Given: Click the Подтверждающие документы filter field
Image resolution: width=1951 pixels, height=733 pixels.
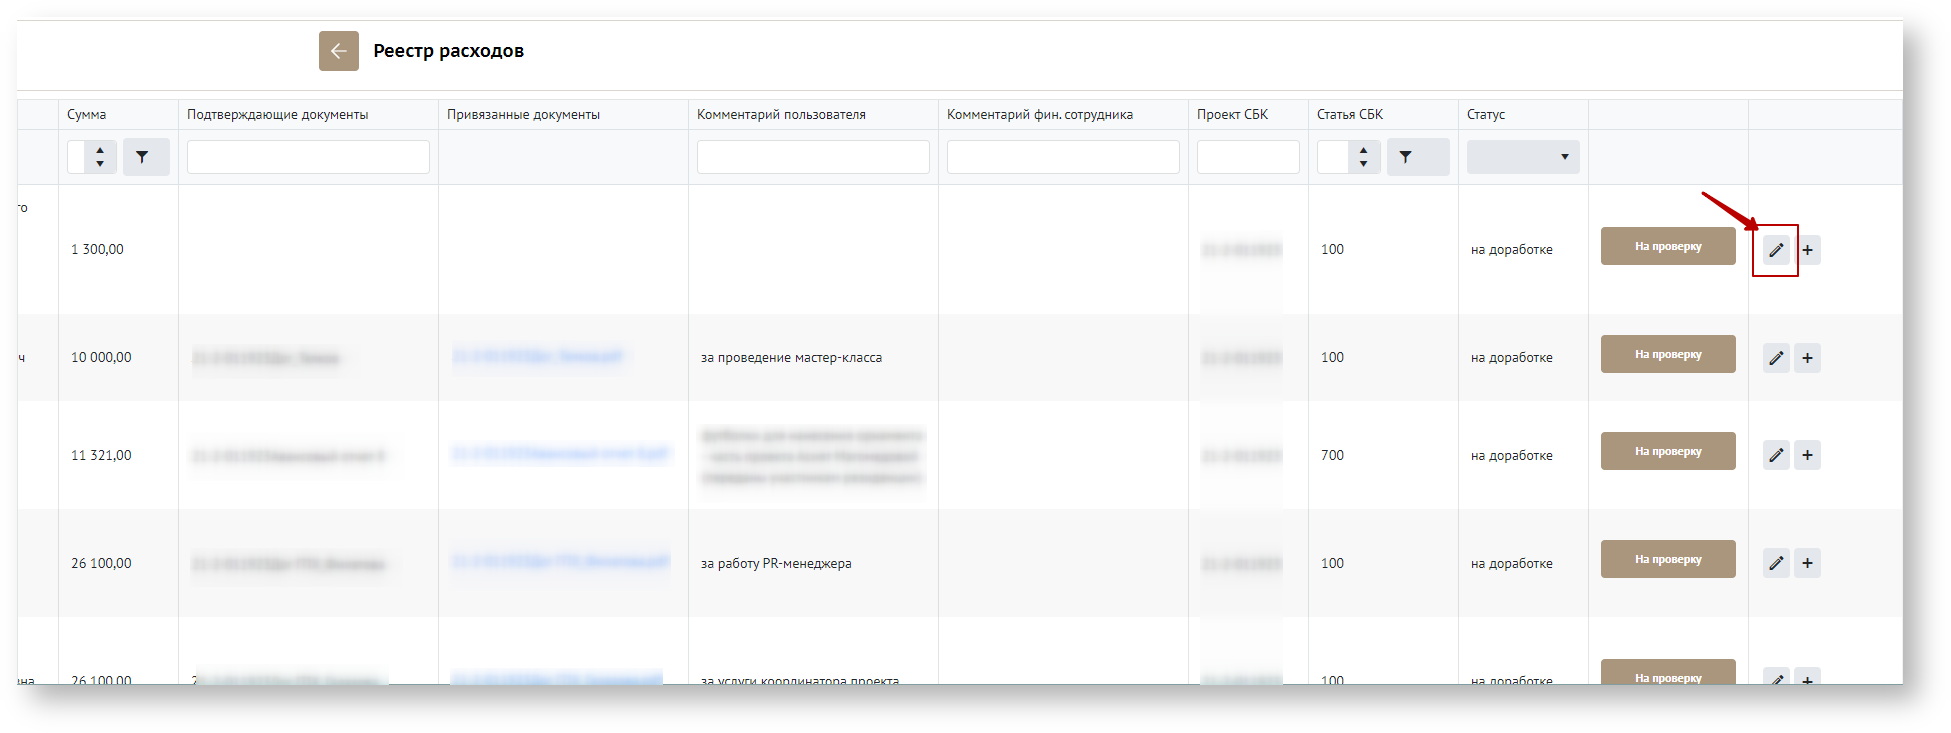Looking at the screenshot, I should pyautogui.click(x=308, y=157).
